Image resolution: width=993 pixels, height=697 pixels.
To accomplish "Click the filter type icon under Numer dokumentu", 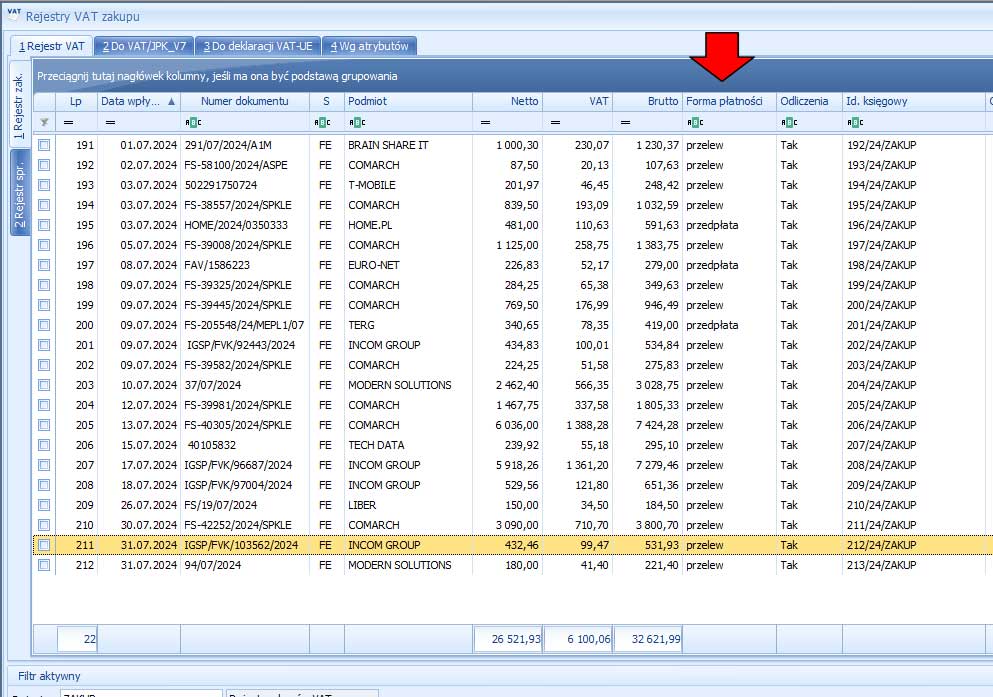I will 193,122.
